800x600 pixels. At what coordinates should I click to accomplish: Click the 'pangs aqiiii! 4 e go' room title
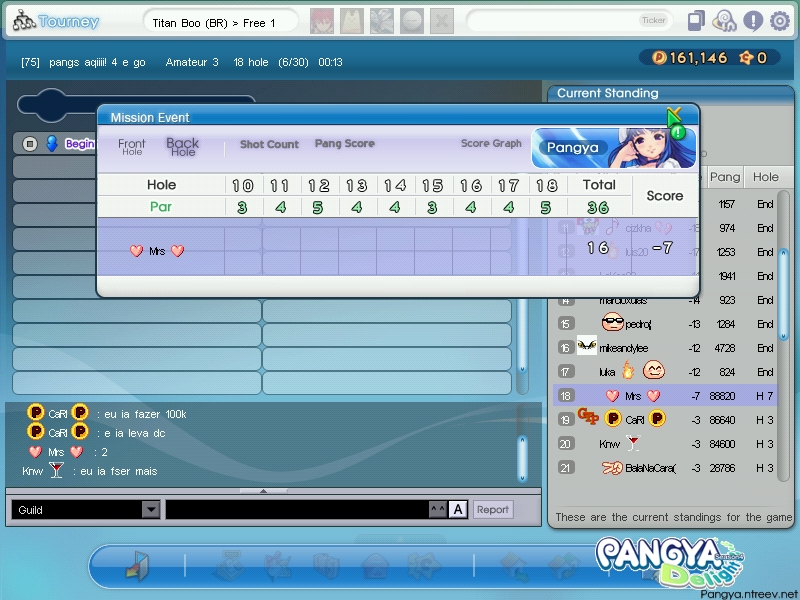tap(97, 62)
